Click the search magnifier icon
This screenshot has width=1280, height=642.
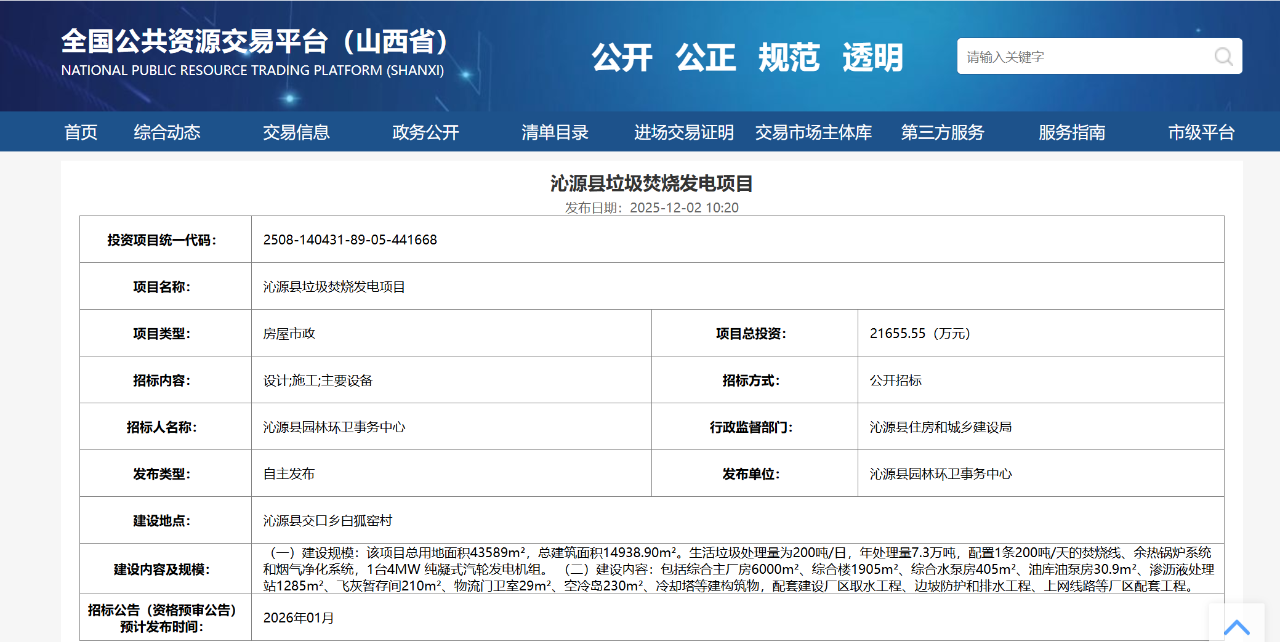click(1223, 57)
